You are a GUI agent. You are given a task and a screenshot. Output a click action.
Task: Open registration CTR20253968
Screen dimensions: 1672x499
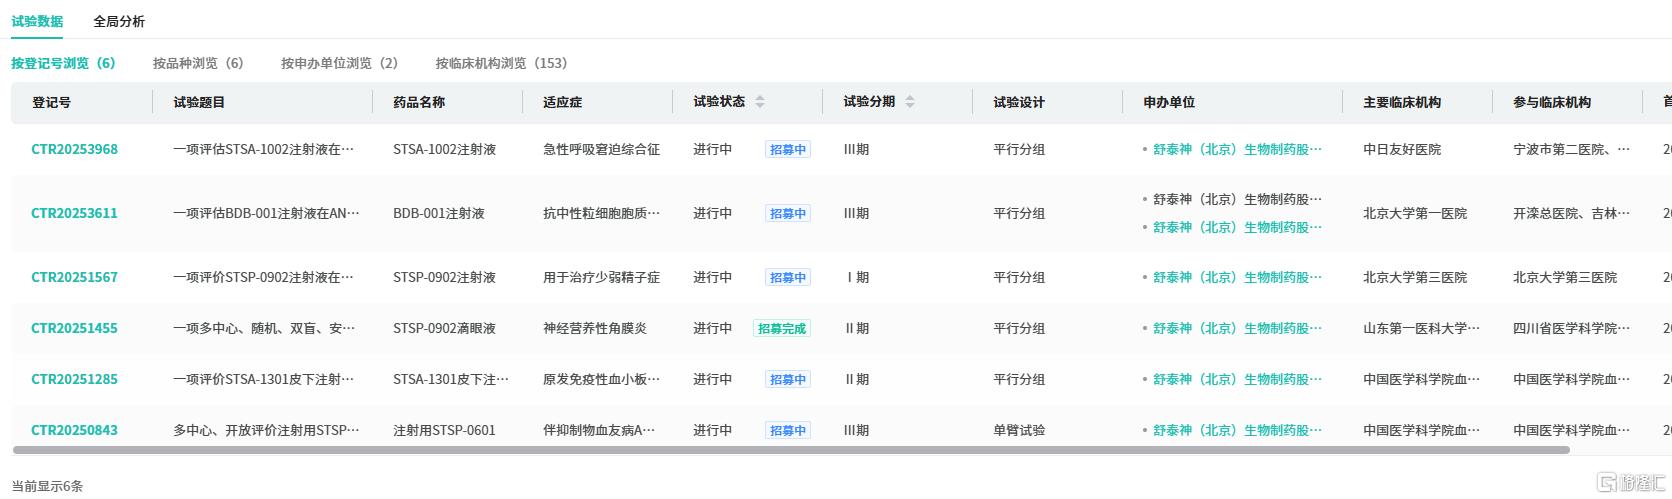(74, 149)
